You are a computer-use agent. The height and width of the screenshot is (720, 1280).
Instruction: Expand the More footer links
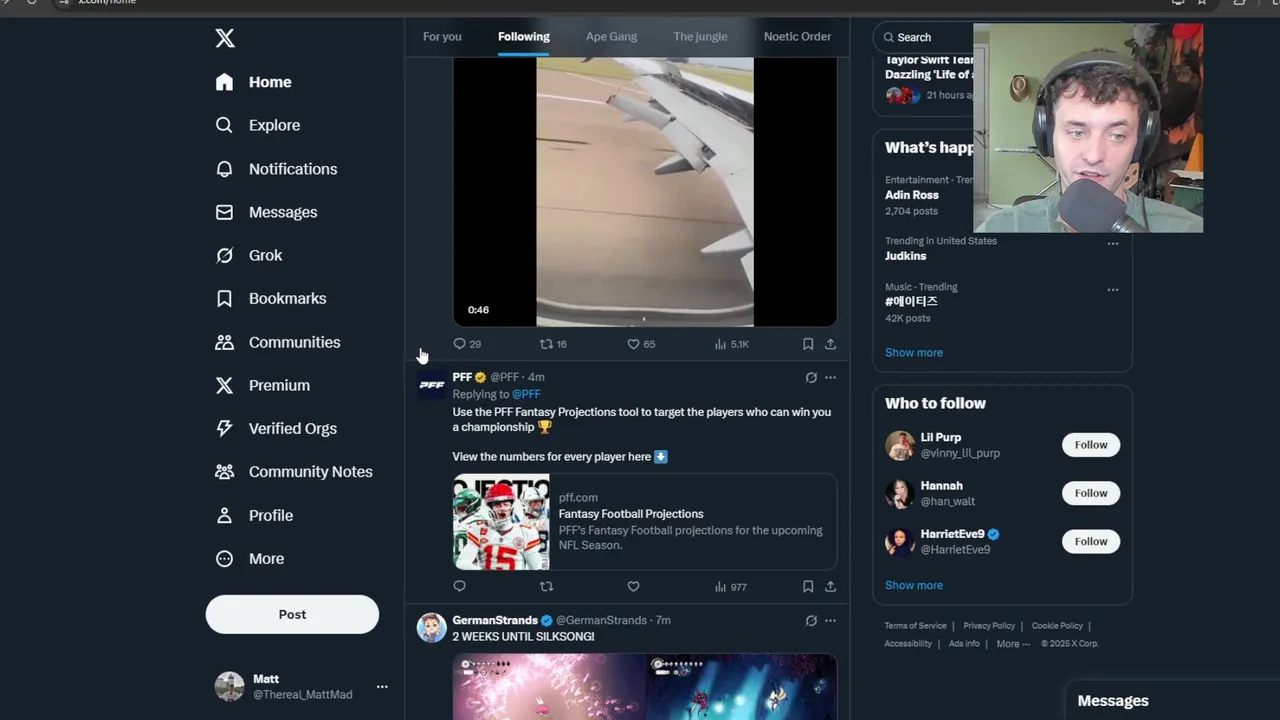click(x=1013, y=644)
